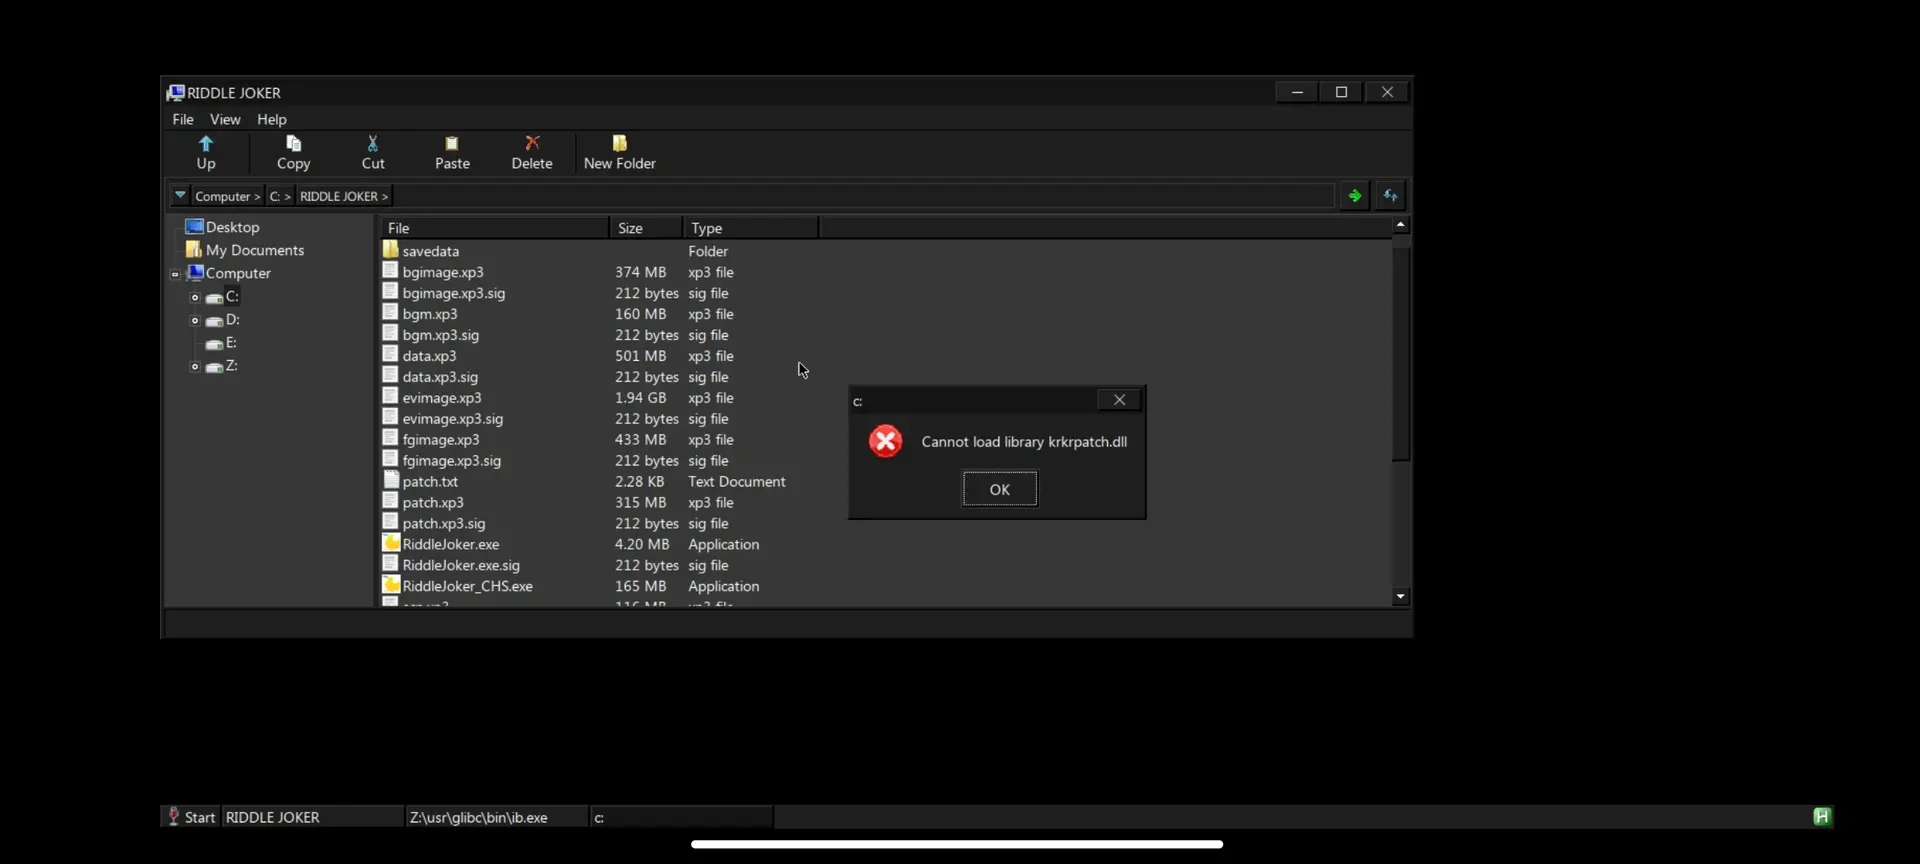Screen dimensions: 1920x864
Task: Expand the Z: drive node
Action: [x=195, y=367]
